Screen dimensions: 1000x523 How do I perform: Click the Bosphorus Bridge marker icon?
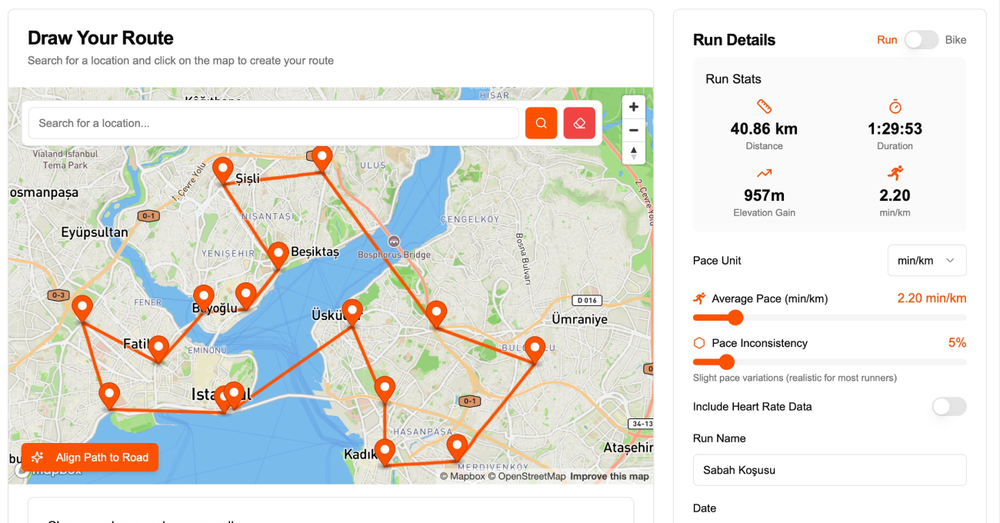pos(394,241)
